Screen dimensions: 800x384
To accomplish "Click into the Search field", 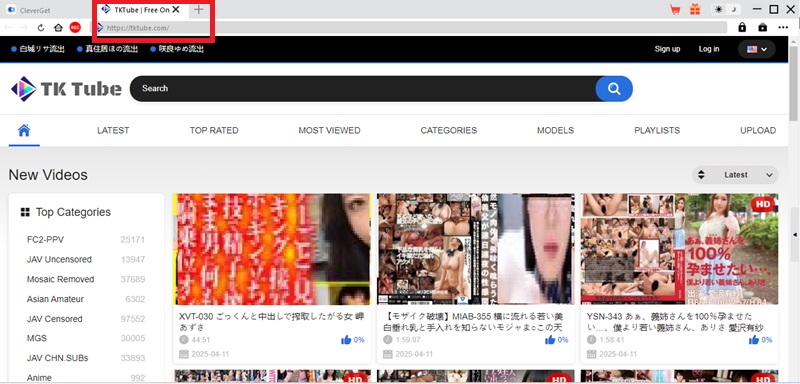I will click(362, 89).
